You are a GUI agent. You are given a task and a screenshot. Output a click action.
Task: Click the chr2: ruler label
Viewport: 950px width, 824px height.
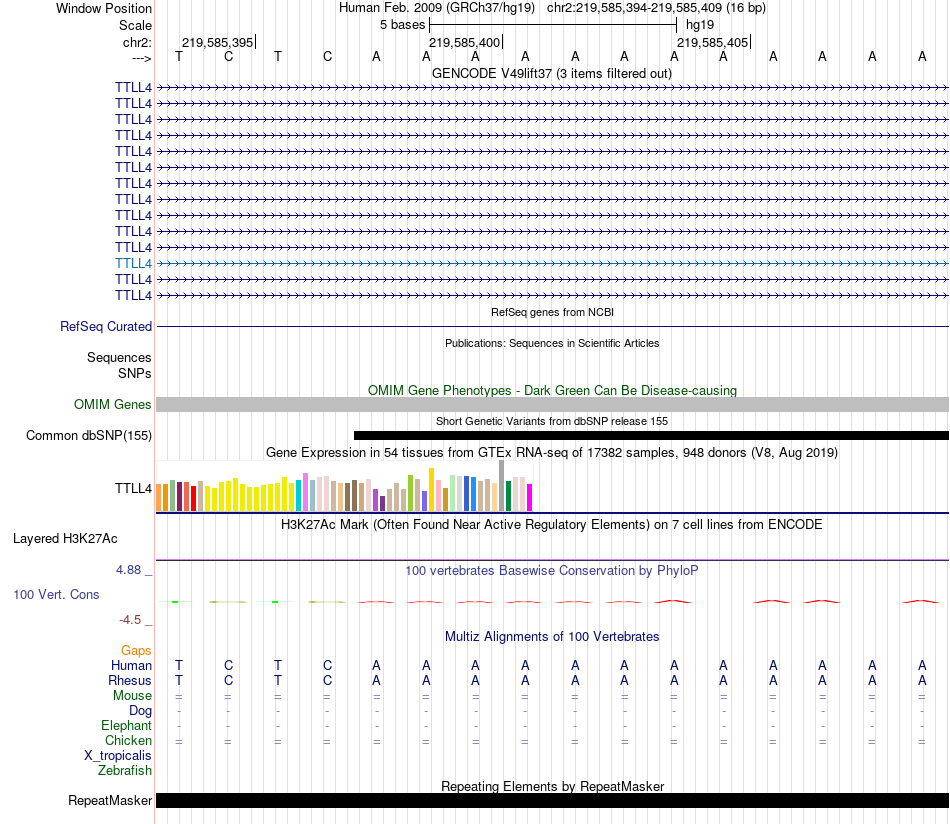tap(137, 42)
